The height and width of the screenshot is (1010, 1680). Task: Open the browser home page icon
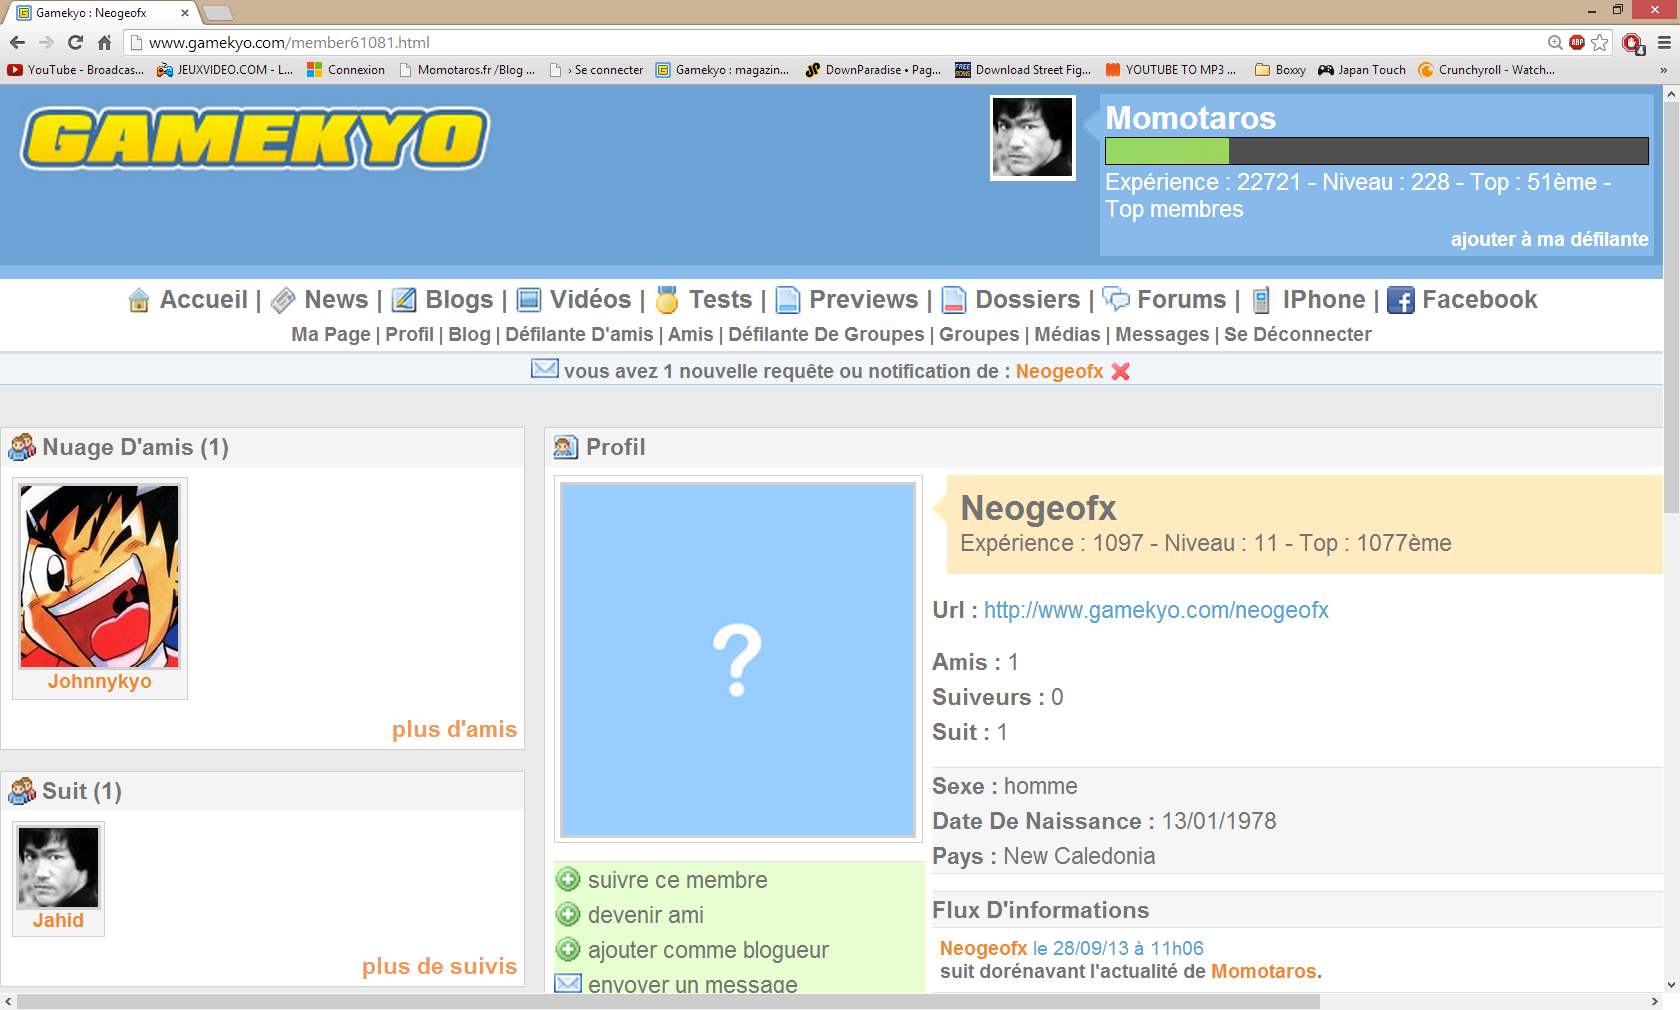click(104, 42)
